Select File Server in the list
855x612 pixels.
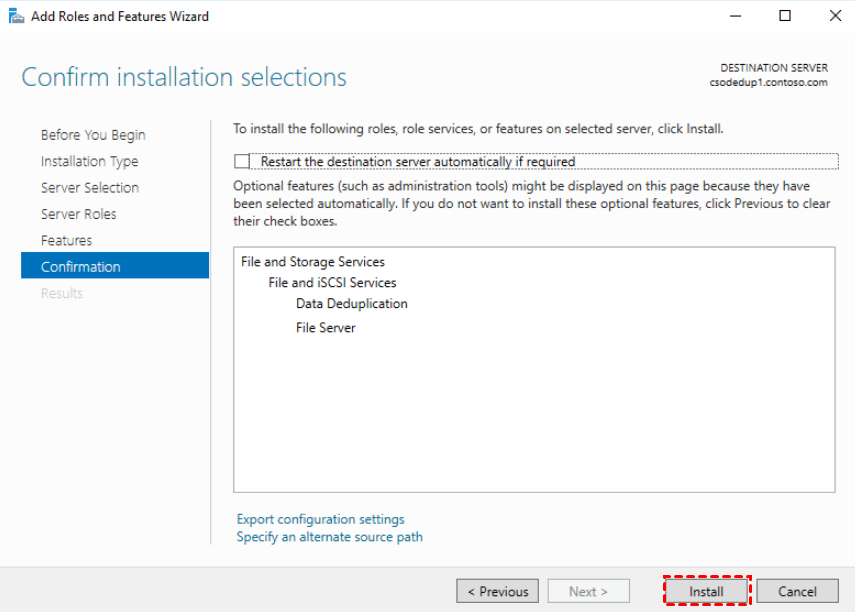click(x=326, y=328)
